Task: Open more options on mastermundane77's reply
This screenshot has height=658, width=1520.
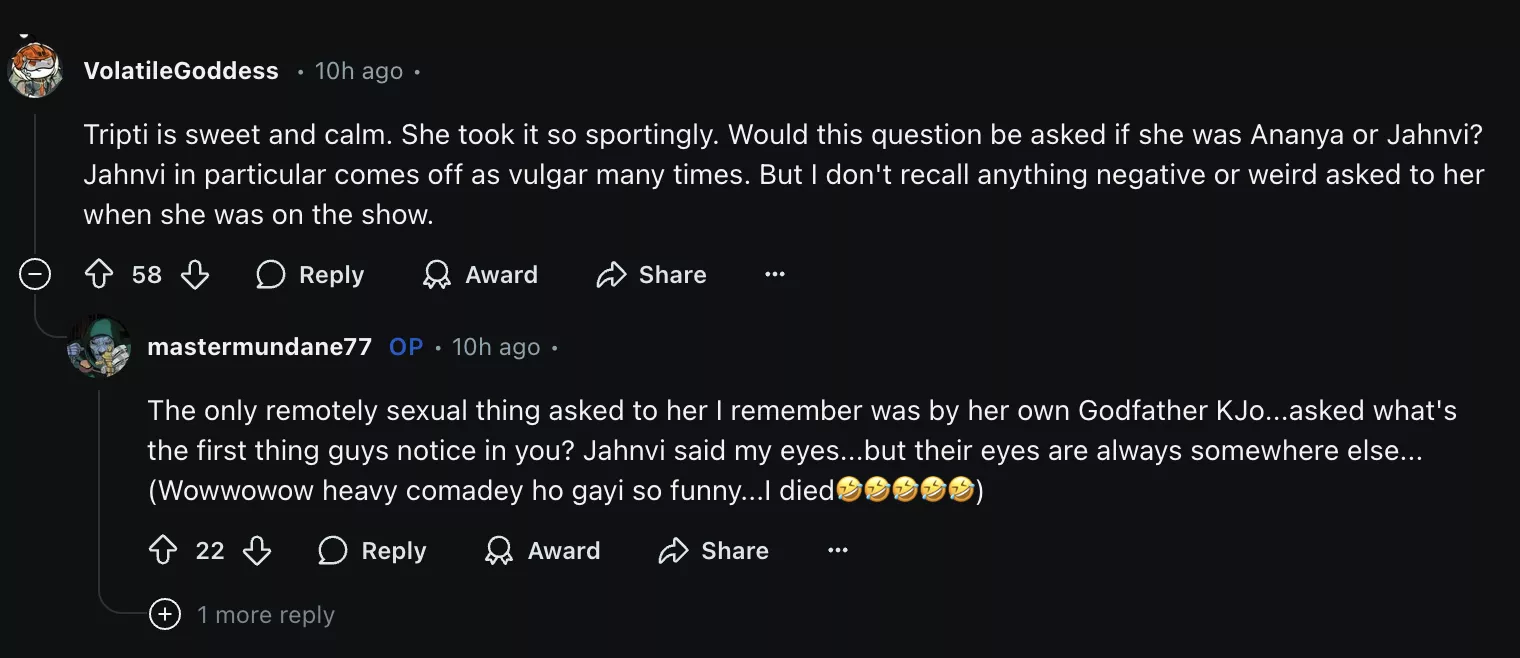Action: [838, 551]
